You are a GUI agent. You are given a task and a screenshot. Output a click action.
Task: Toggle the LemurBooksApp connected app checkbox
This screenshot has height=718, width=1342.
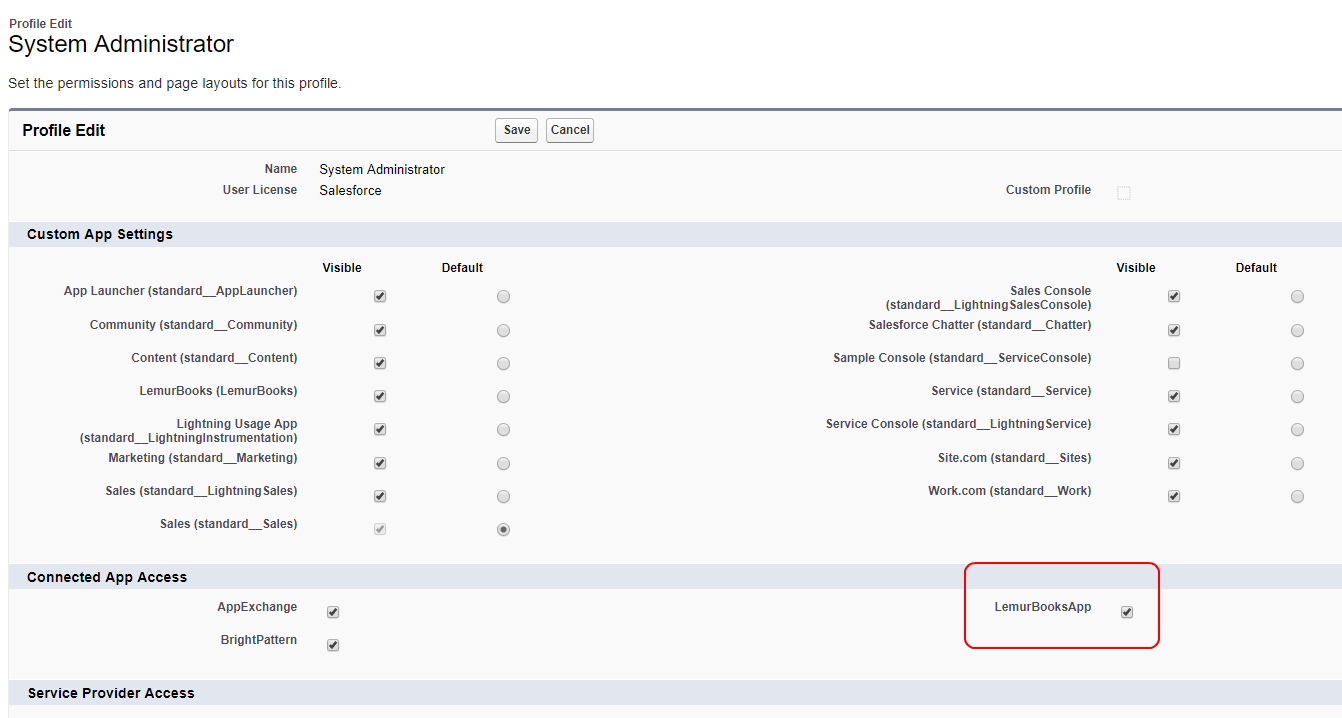click(x=1127, y=612)
